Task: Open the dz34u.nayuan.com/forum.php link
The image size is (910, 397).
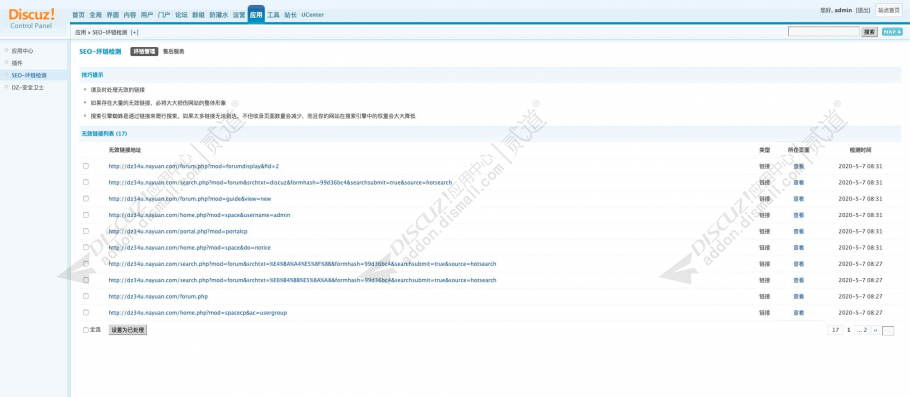Action: click(x=158, y=296)
